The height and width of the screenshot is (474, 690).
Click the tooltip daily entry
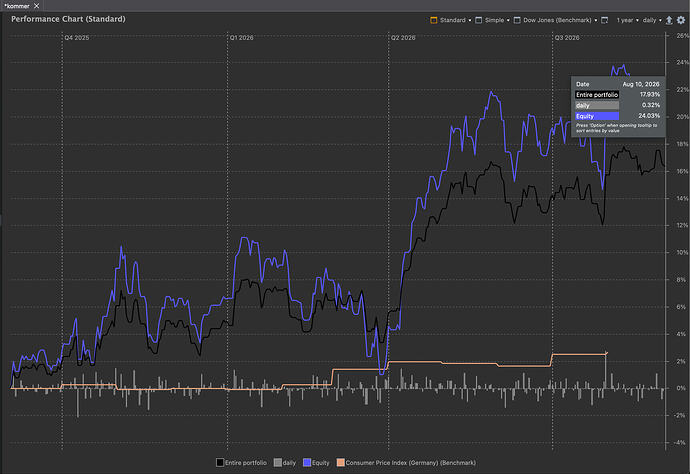pyautogui.click(x=597, y=105)
